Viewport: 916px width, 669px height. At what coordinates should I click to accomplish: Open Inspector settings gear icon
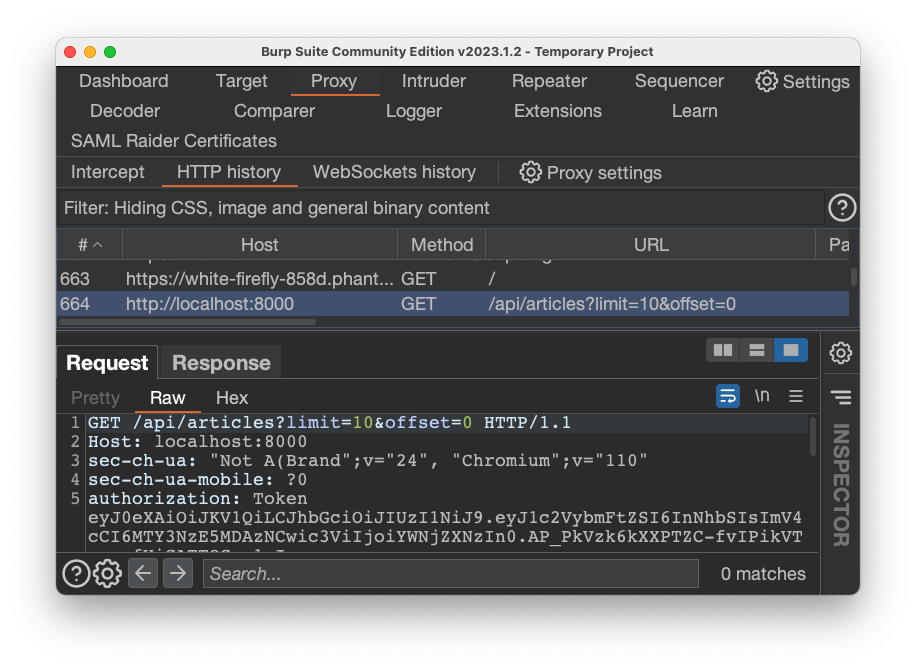(841, 353)
